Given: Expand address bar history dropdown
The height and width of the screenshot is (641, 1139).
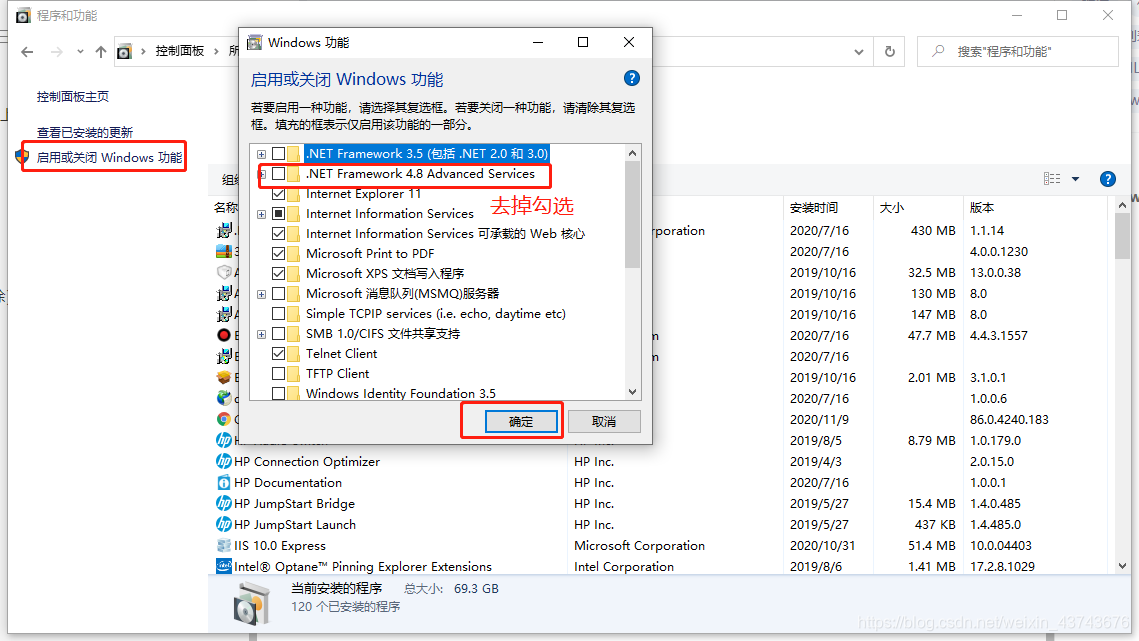Looking at the screenshot, I should tap(859, 52).
